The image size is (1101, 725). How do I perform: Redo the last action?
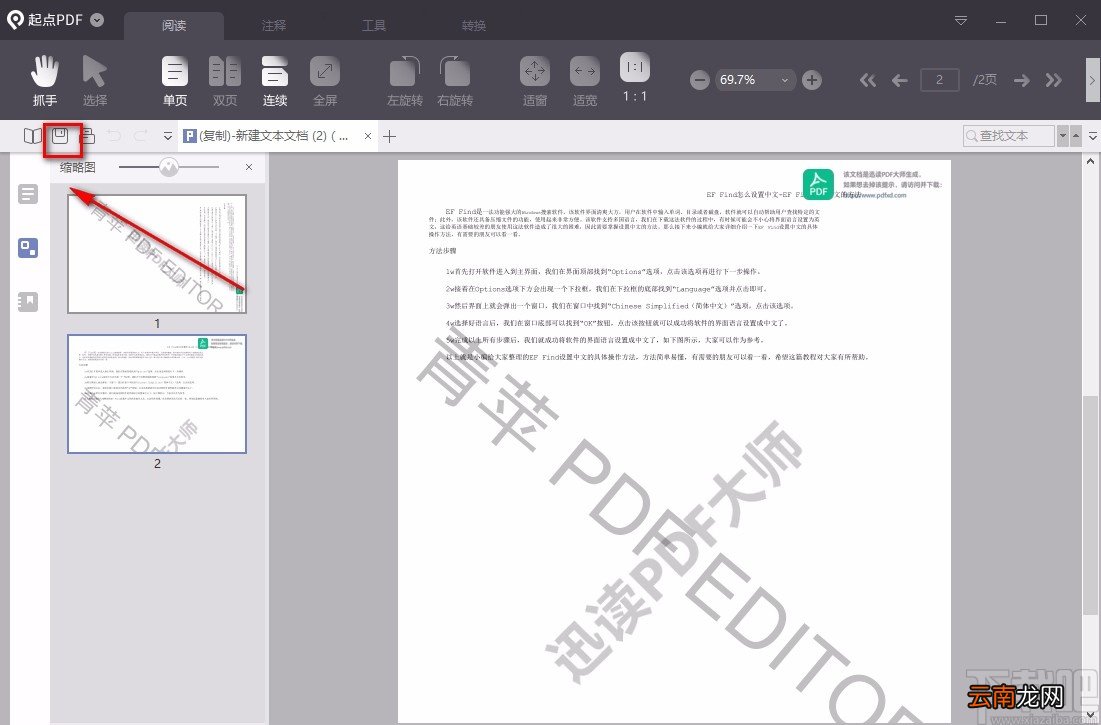coord(140,135)
